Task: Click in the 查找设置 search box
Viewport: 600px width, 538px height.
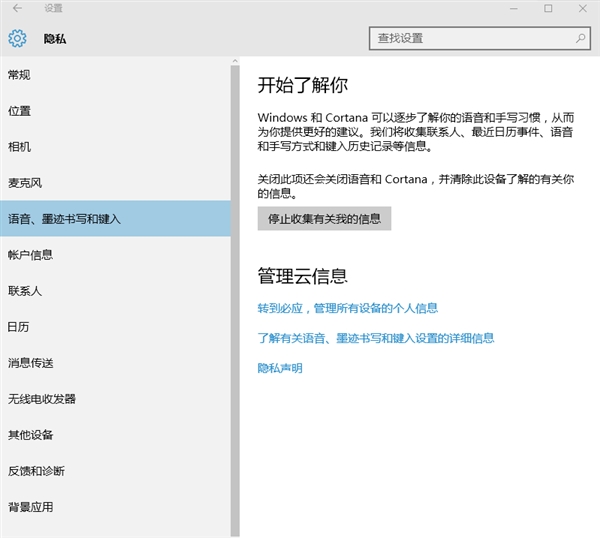Action: click(x=470, y=38)
